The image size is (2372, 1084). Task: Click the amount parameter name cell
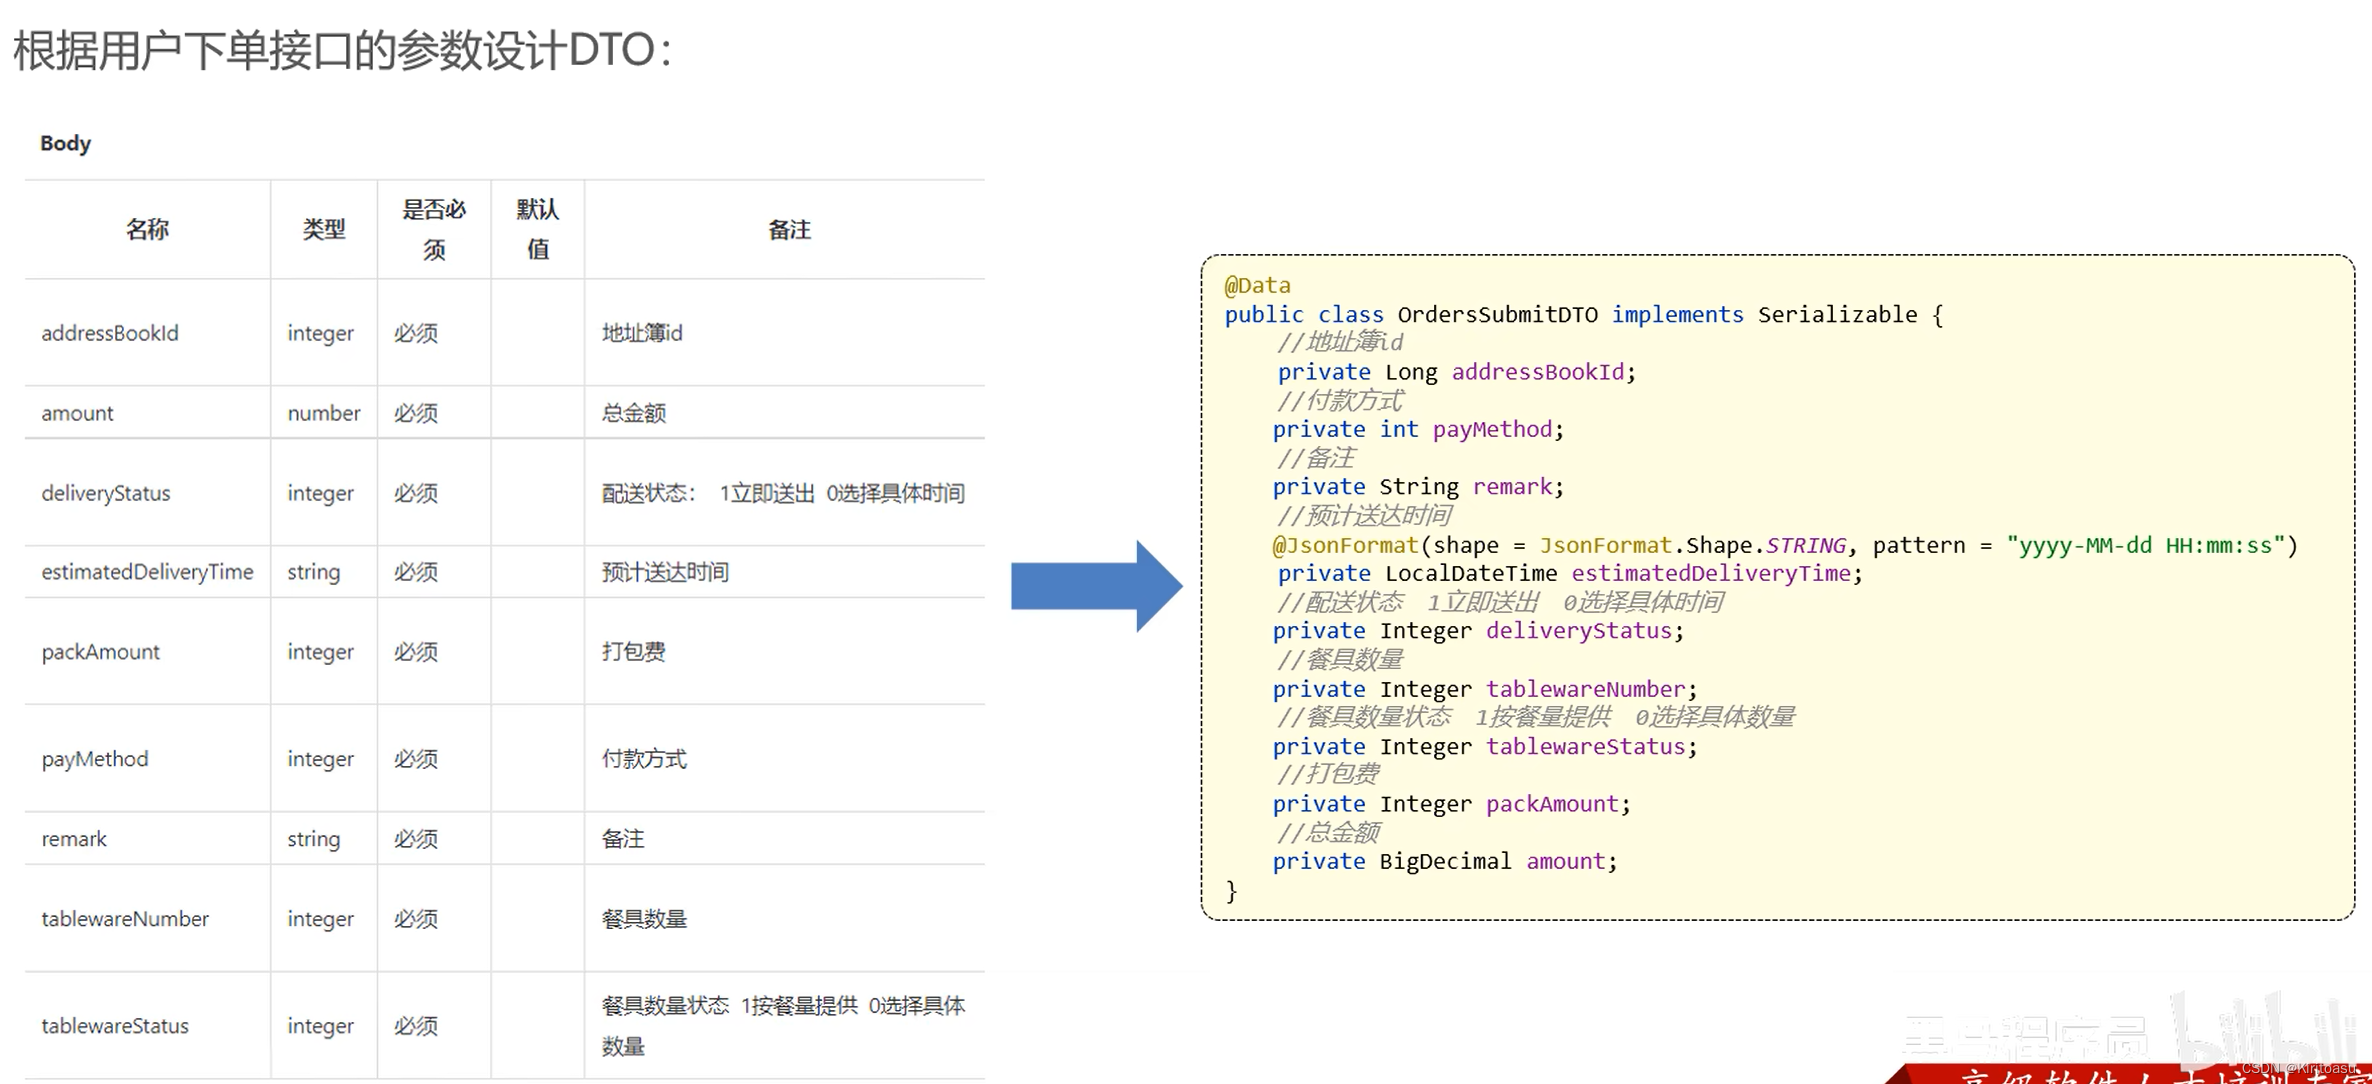[77, 413]
